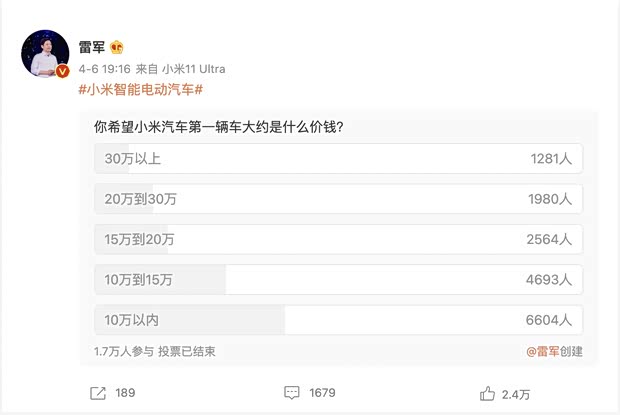Select the 10万到15万 poll option
This screenshot has height=415, width=620.
(x=337, y=279)
